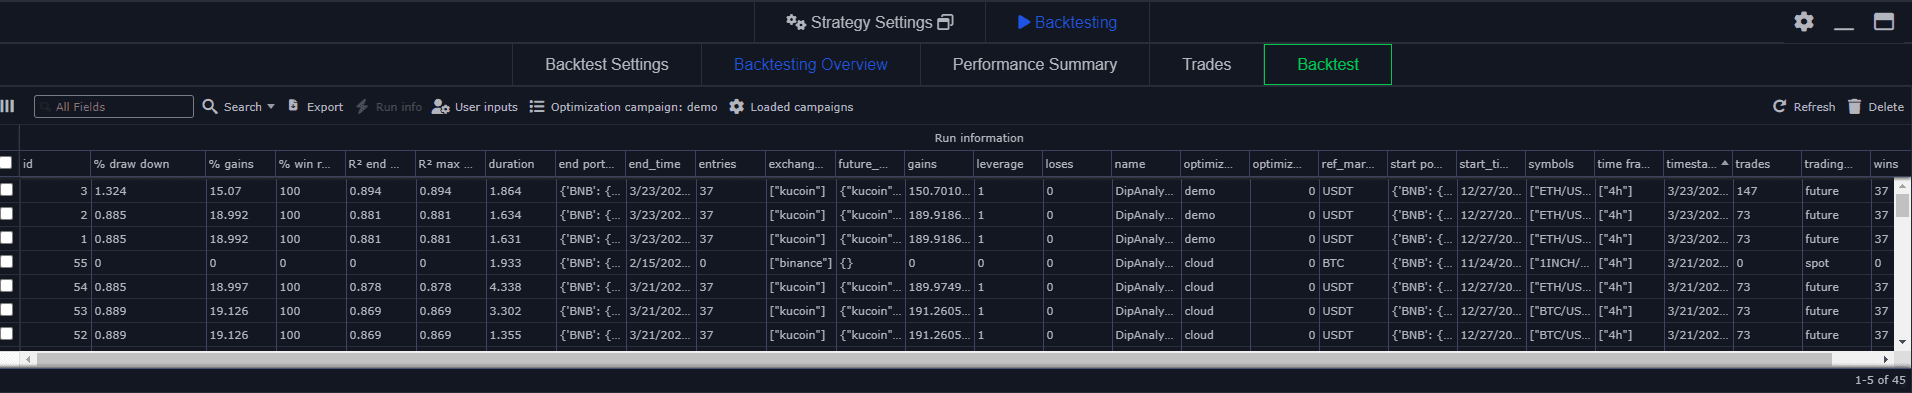Switch to Backtest Settings tab

607,64
